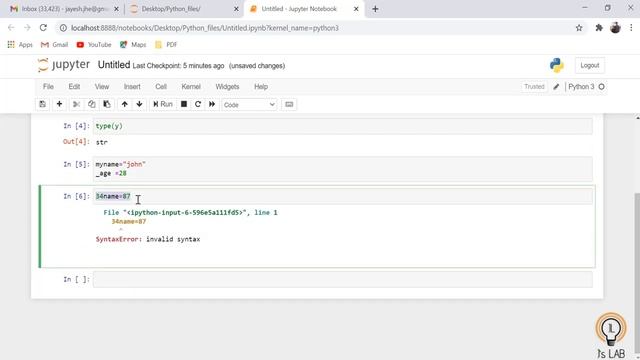Click in cell In [4] type(y)
This screenshot has height=360, width=640.
click(x=342, y=126)
